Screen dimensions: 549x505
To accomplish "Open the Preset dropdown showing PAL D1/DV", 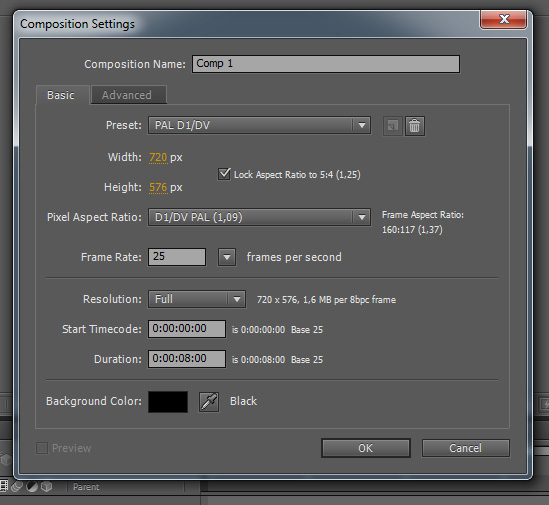I will pos(259,125).
